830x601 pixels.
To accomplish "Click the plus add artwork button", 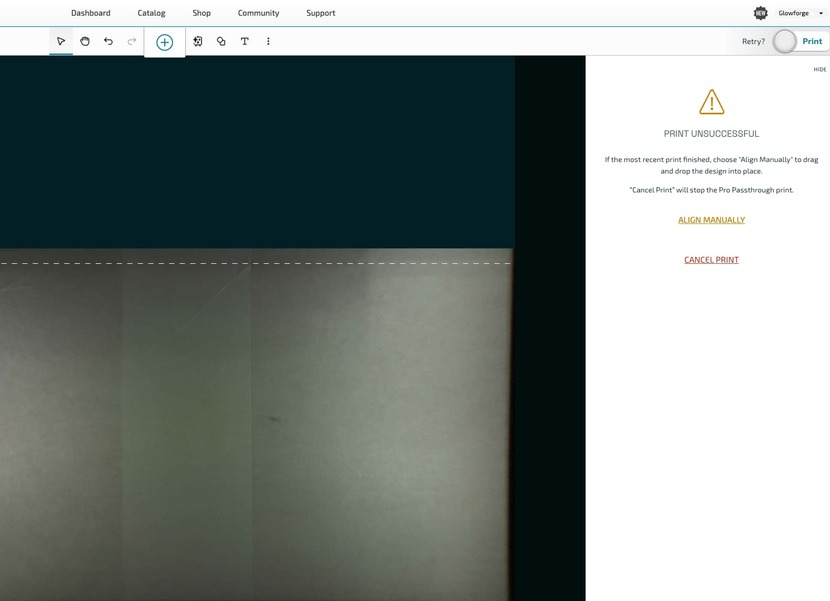I will (x=164, y=42).
